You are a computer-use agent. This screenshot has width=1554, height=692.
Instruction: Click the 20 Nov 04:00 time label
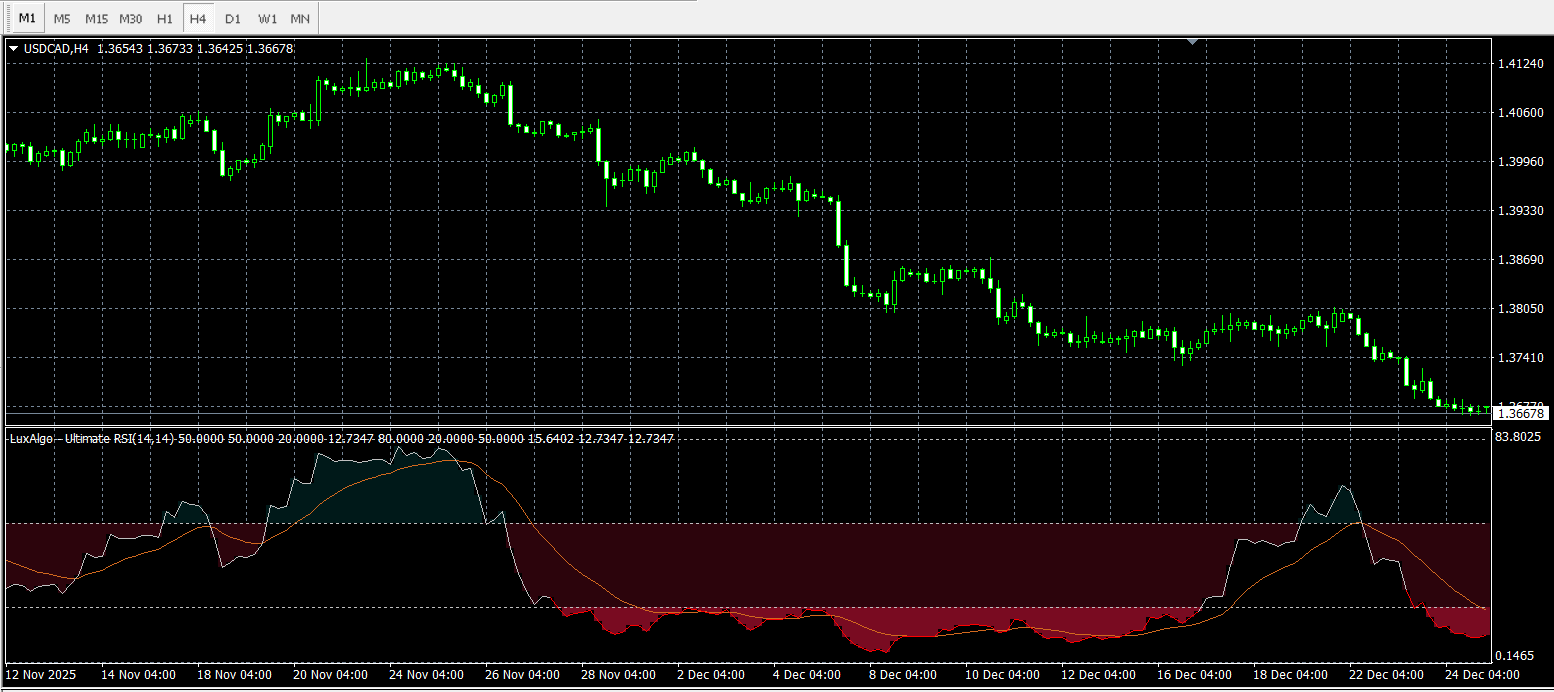pos(330,675)
